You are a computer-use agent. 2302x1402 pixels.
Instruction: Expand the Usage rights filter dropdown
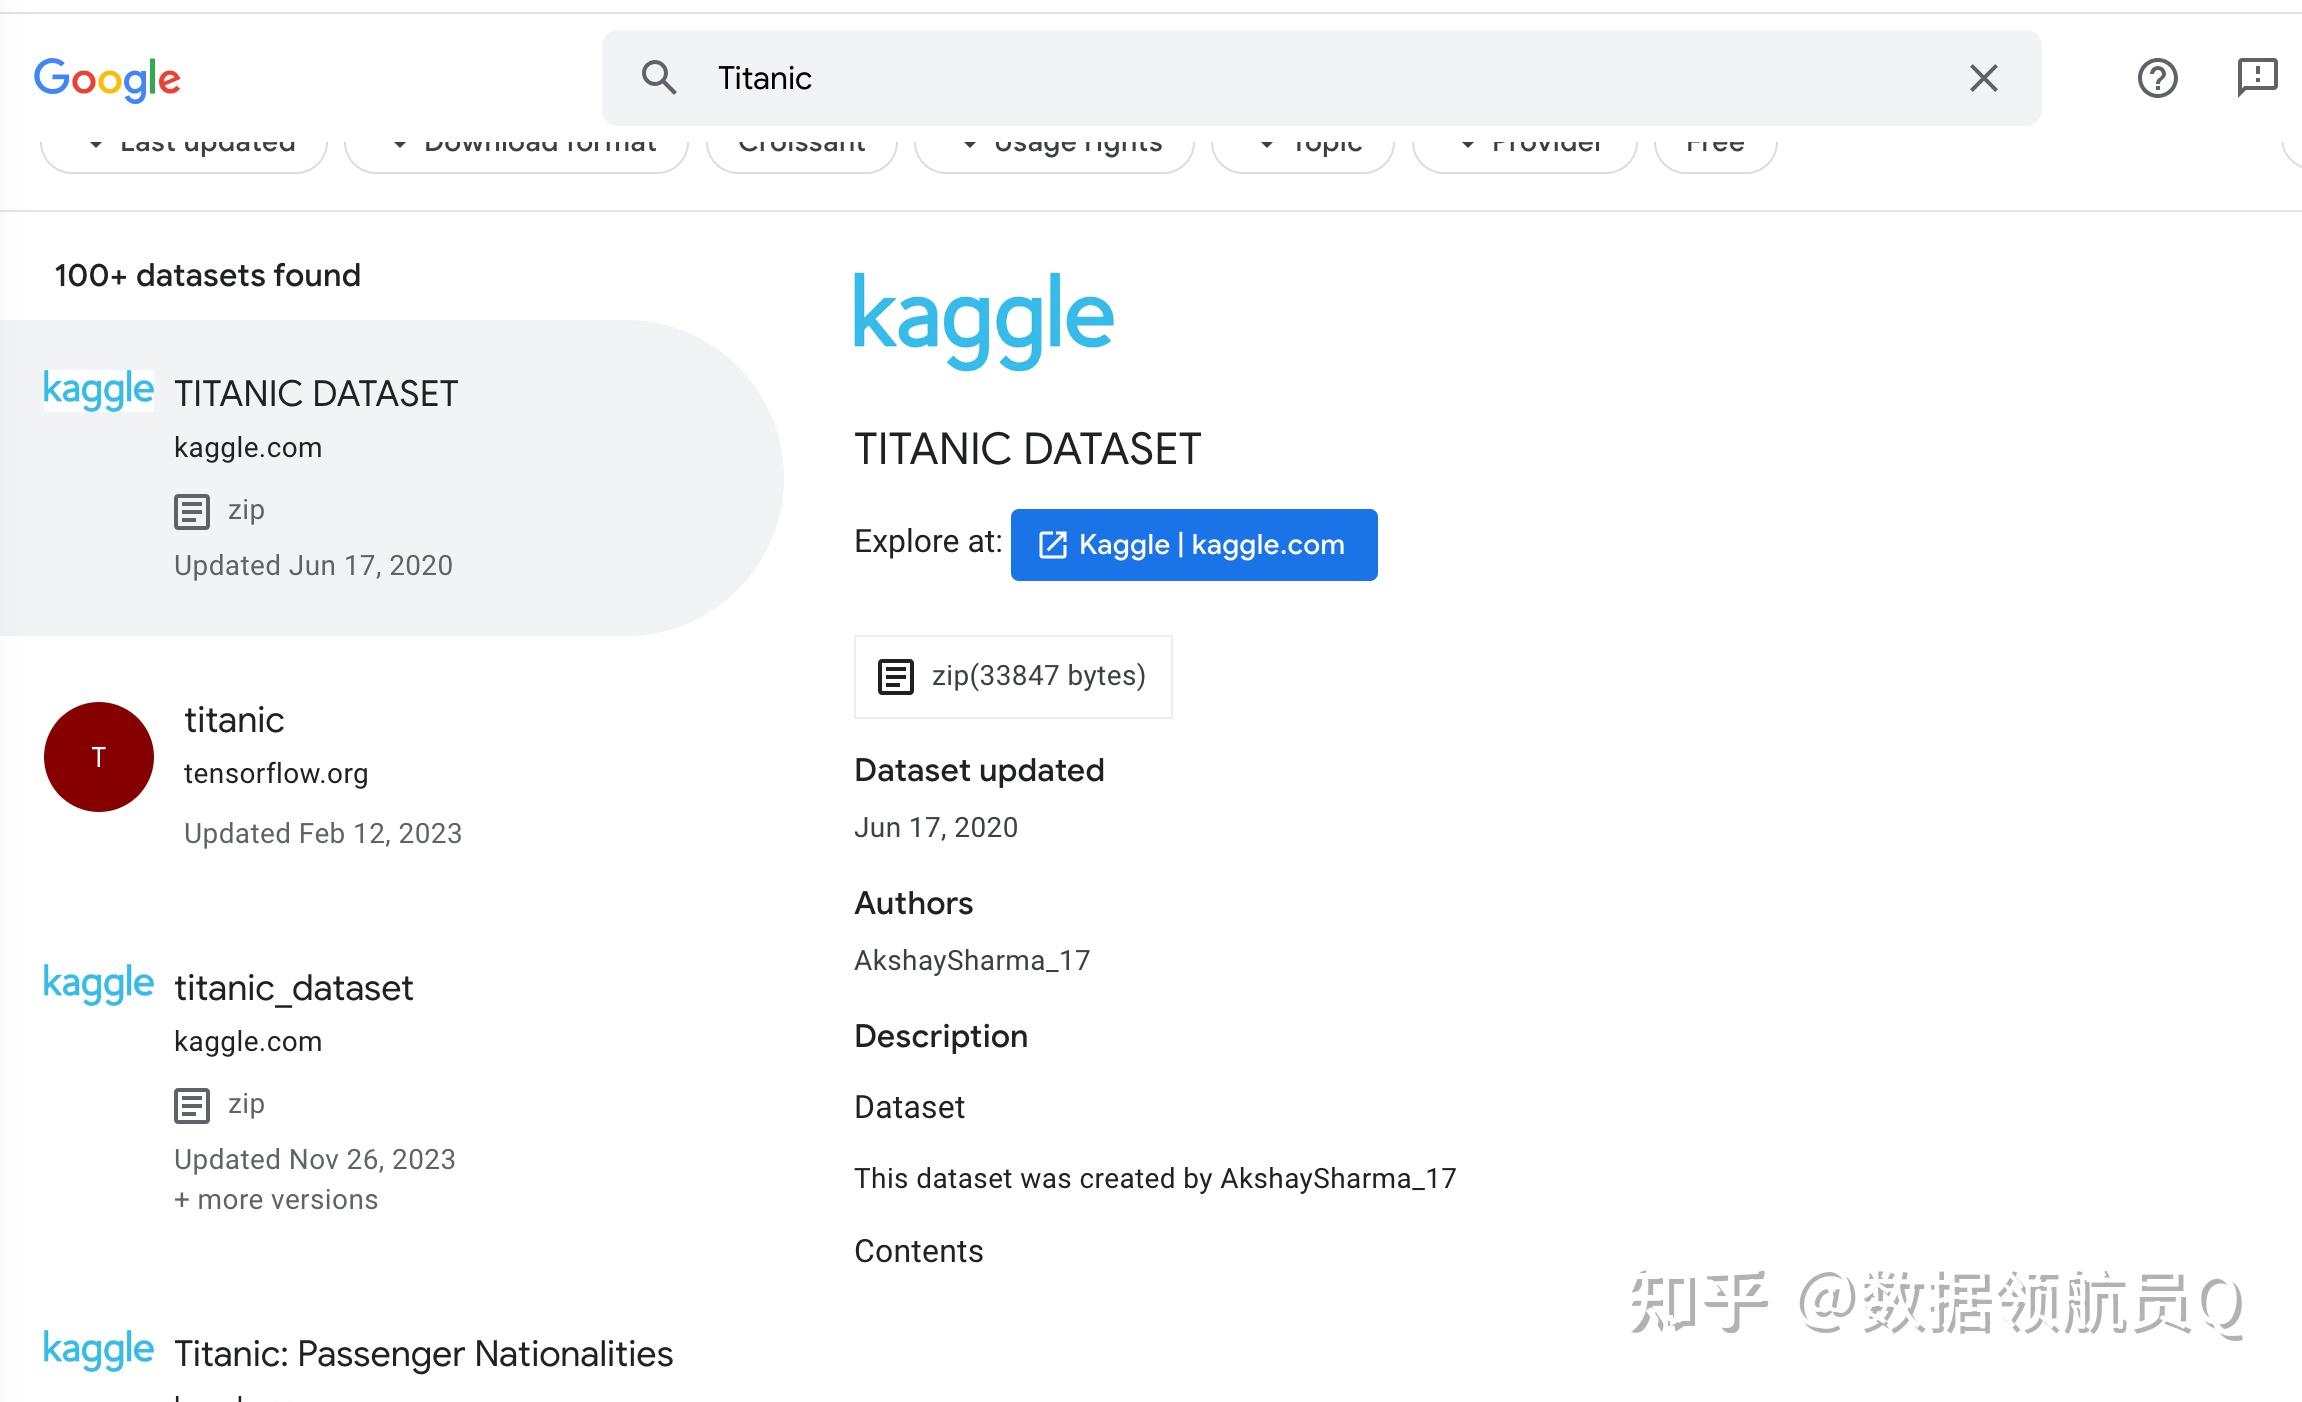[1055, 148]
